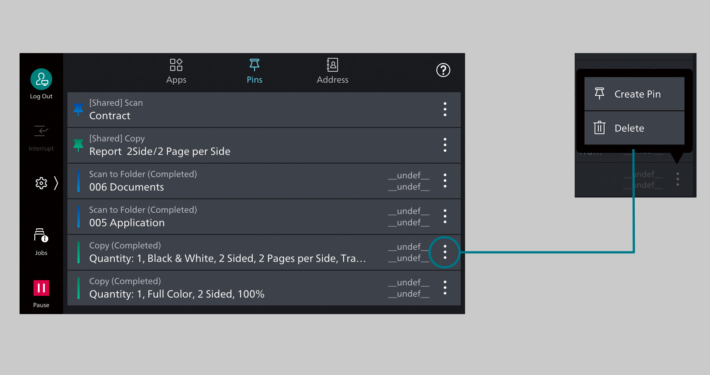Image resolution: width=710 pixels, height=375 pixels.
Task: Switch to the Apps tab
Action: pyautogui.click(x=176, y=71)
